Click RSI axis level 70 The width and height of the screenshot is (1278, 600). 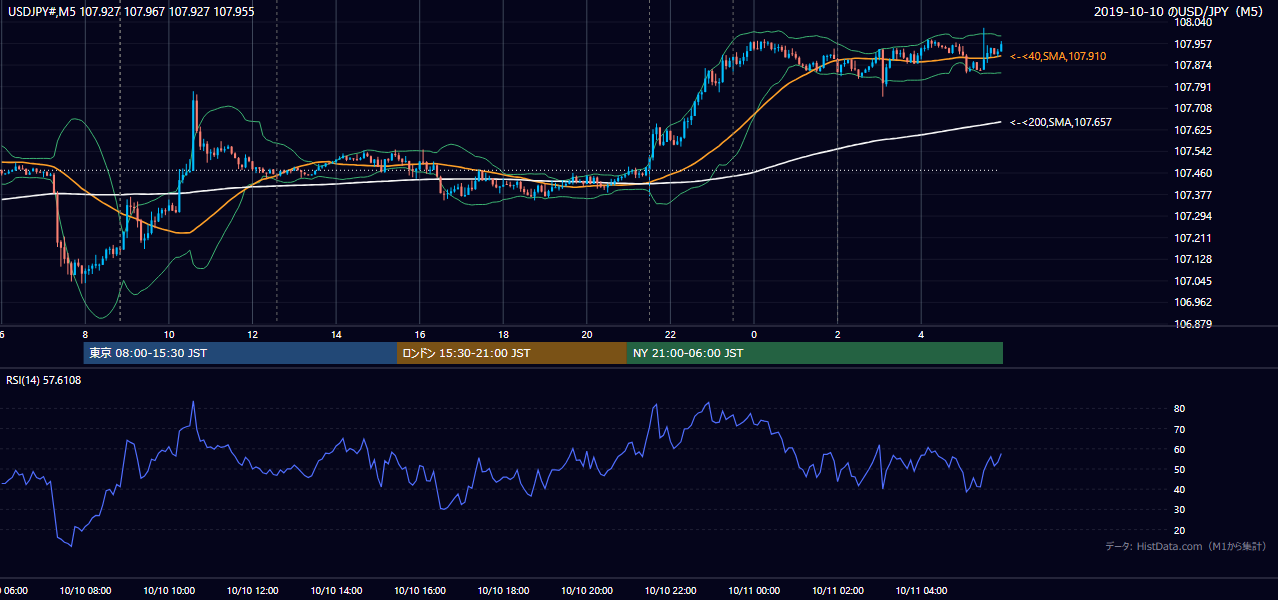pyautogui.click(x=1180, y=429)
